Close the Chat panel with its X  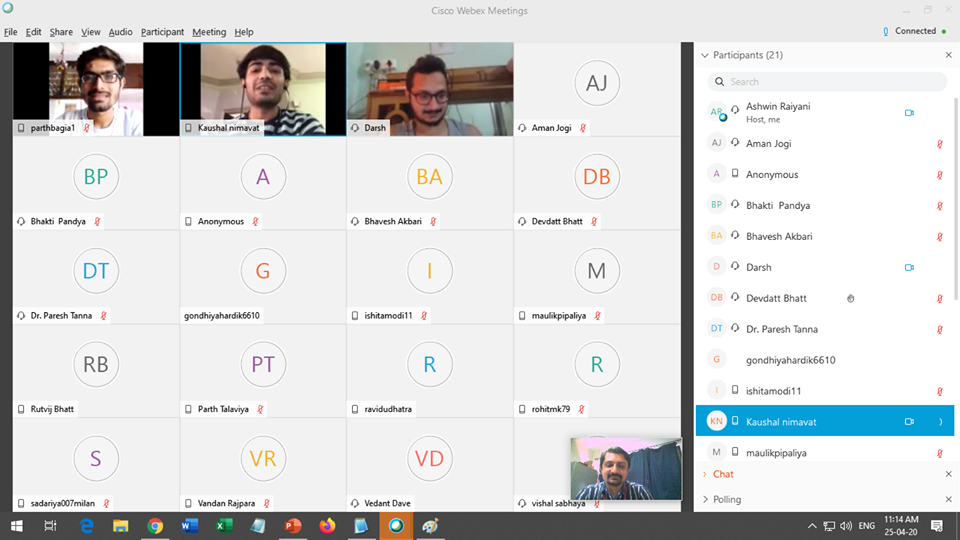click(x=948, y=474)
